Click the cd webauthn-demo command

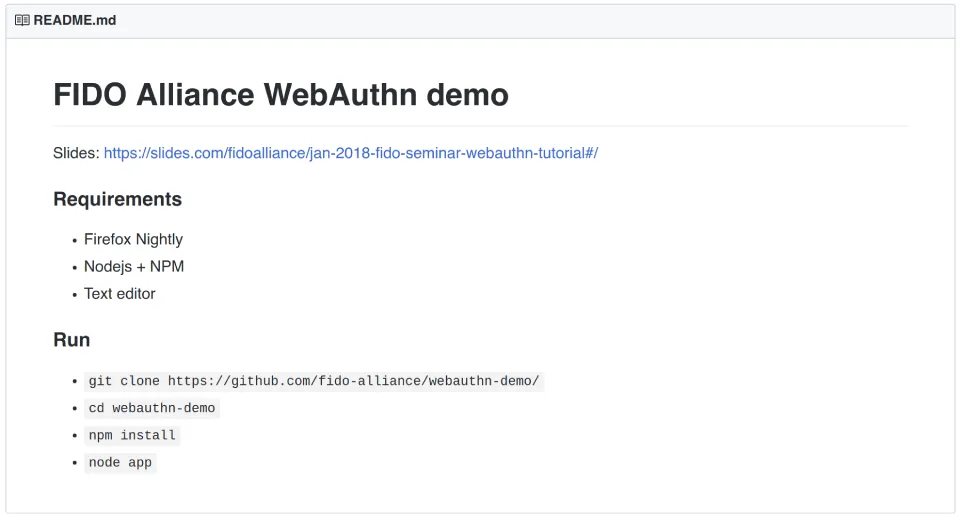[152, 408]
